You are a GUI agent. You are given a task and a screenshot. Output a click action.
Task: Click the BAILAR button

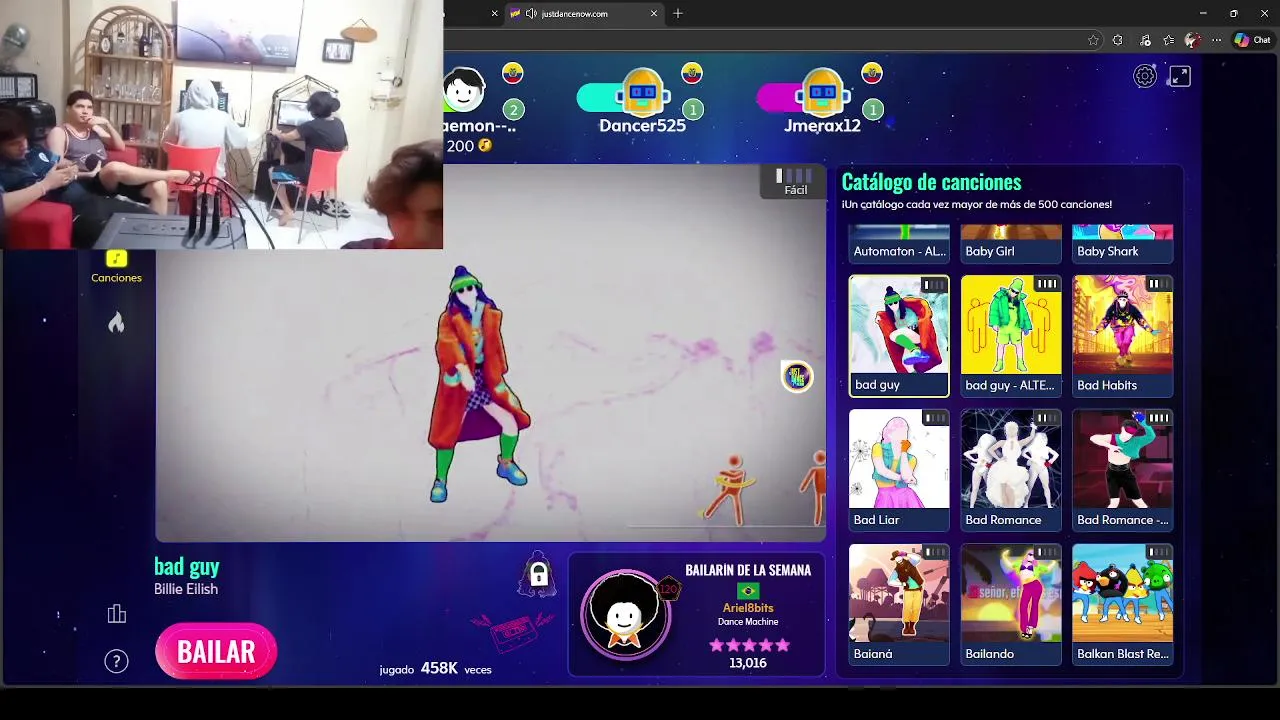(x=216, y=651)
